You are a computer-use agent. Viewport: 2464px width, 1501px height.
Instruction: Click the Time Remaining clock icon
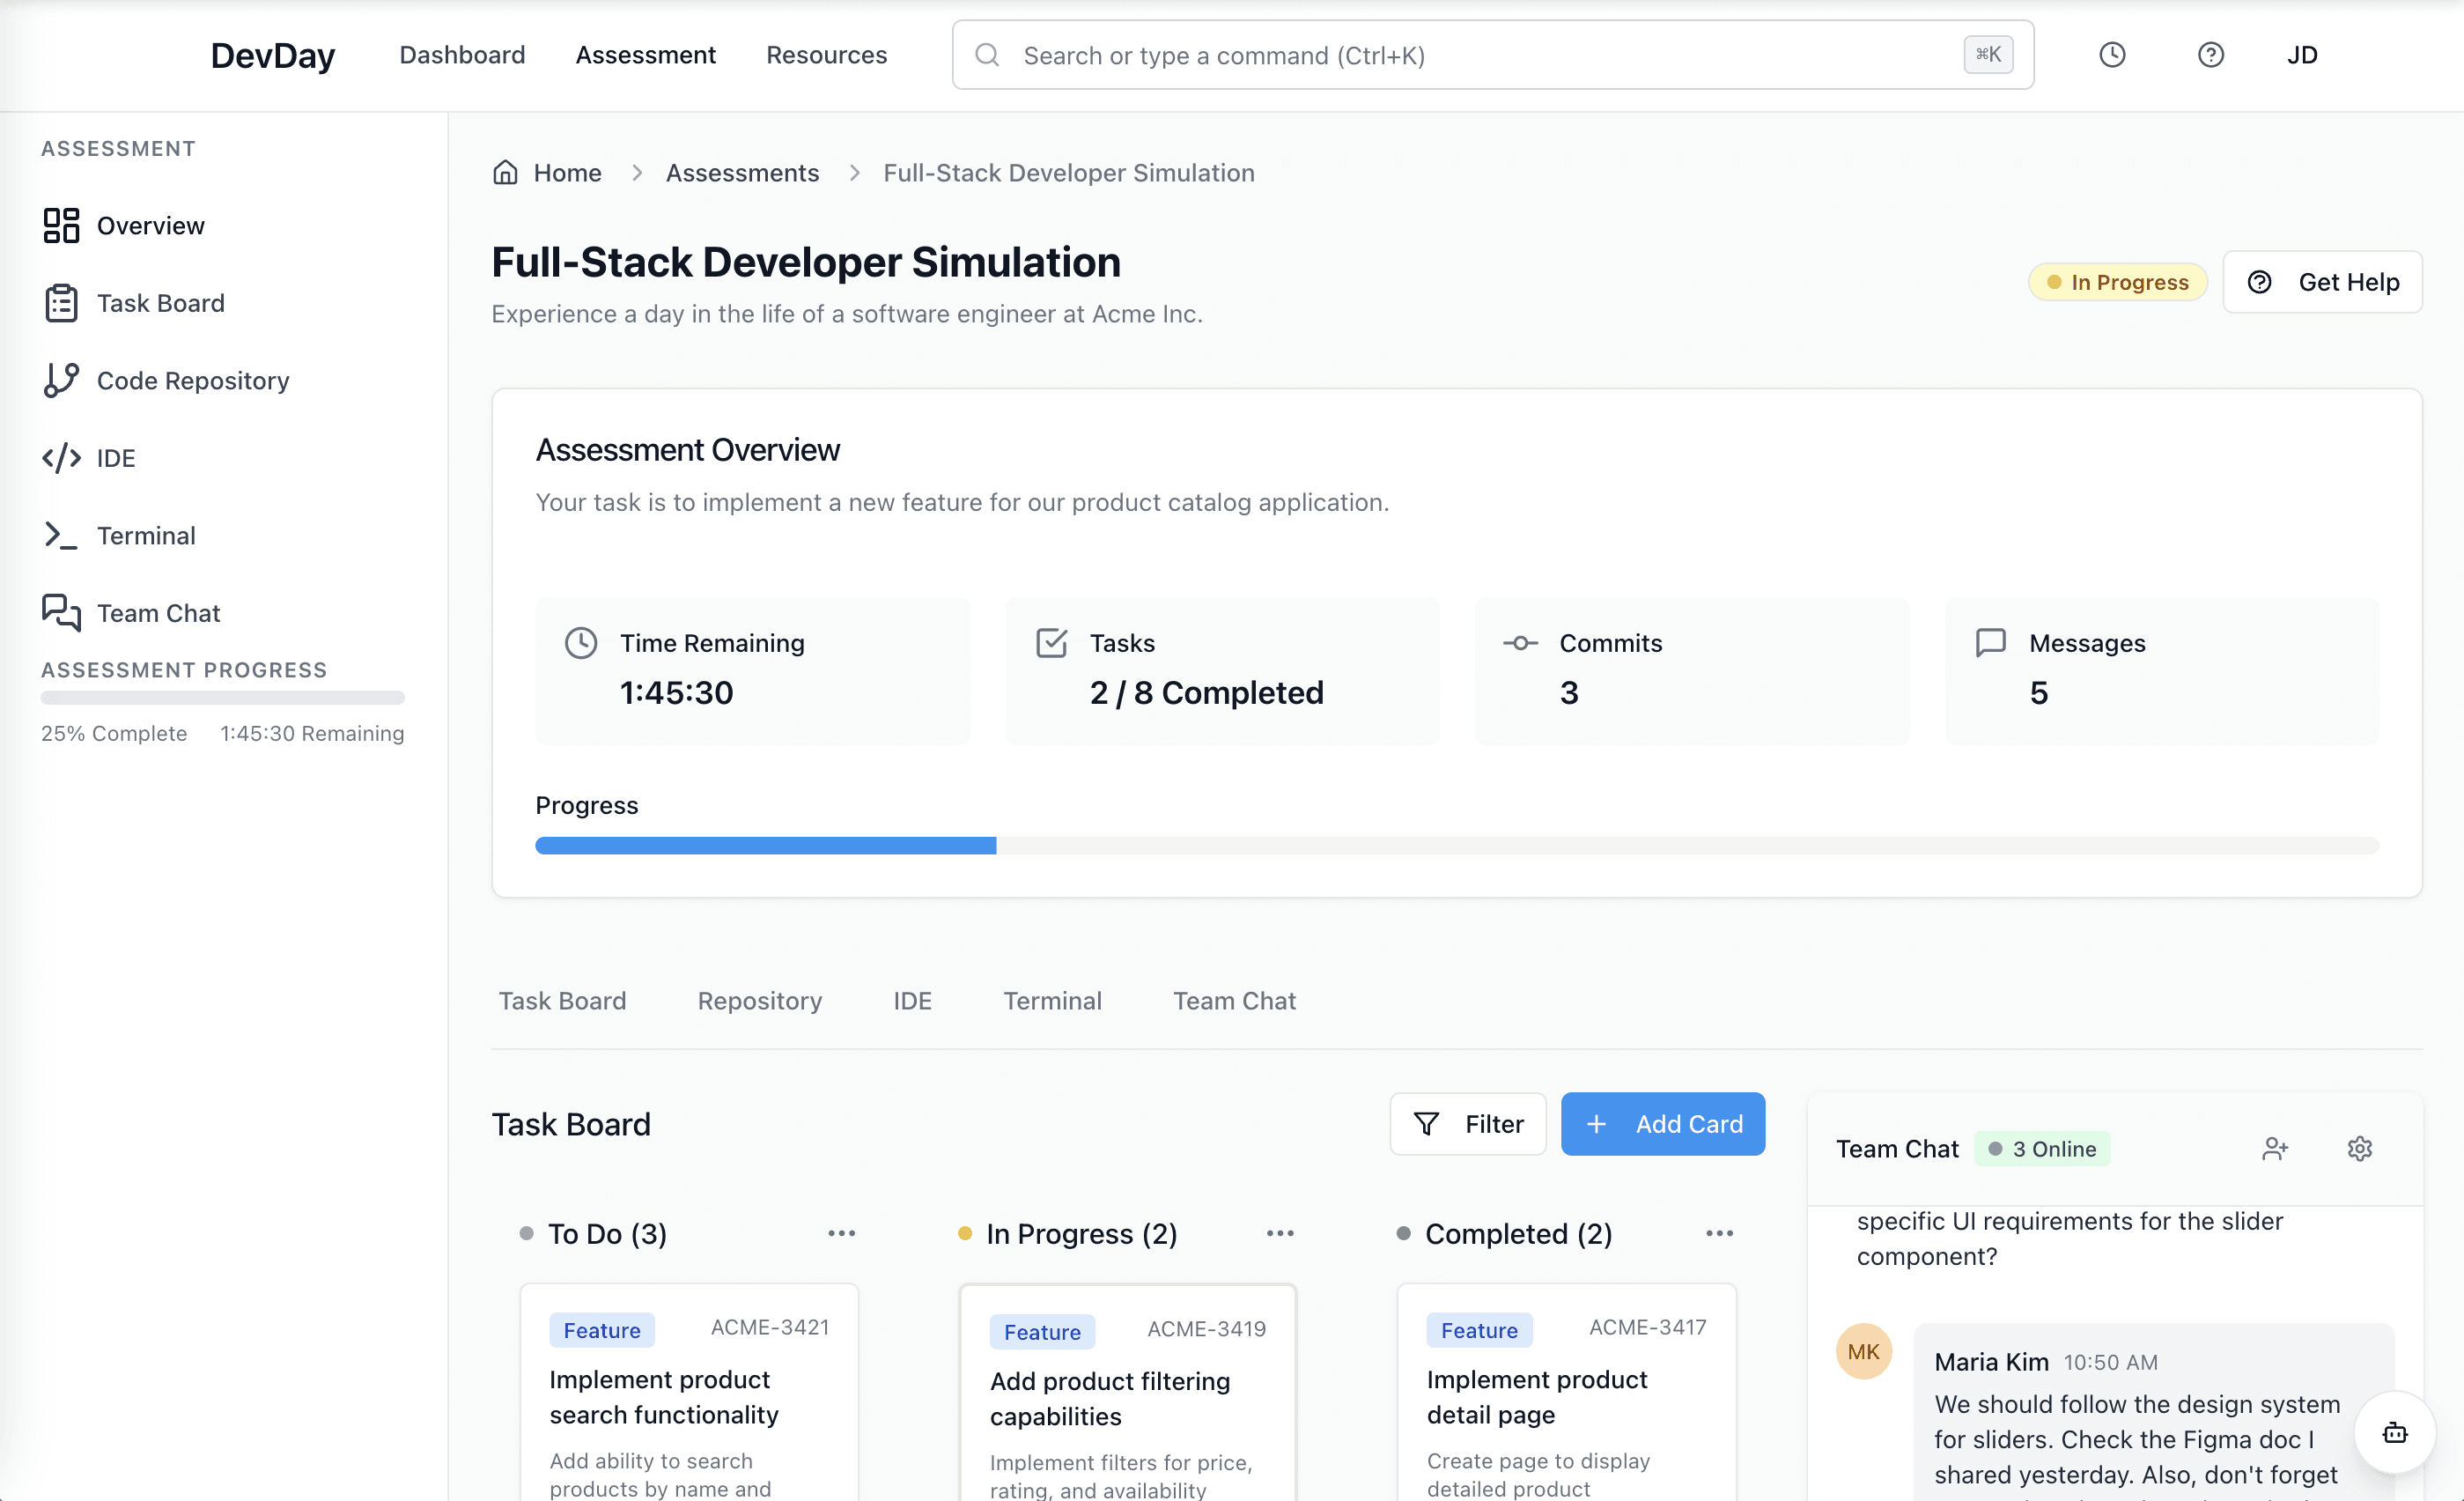coord(581,642)
